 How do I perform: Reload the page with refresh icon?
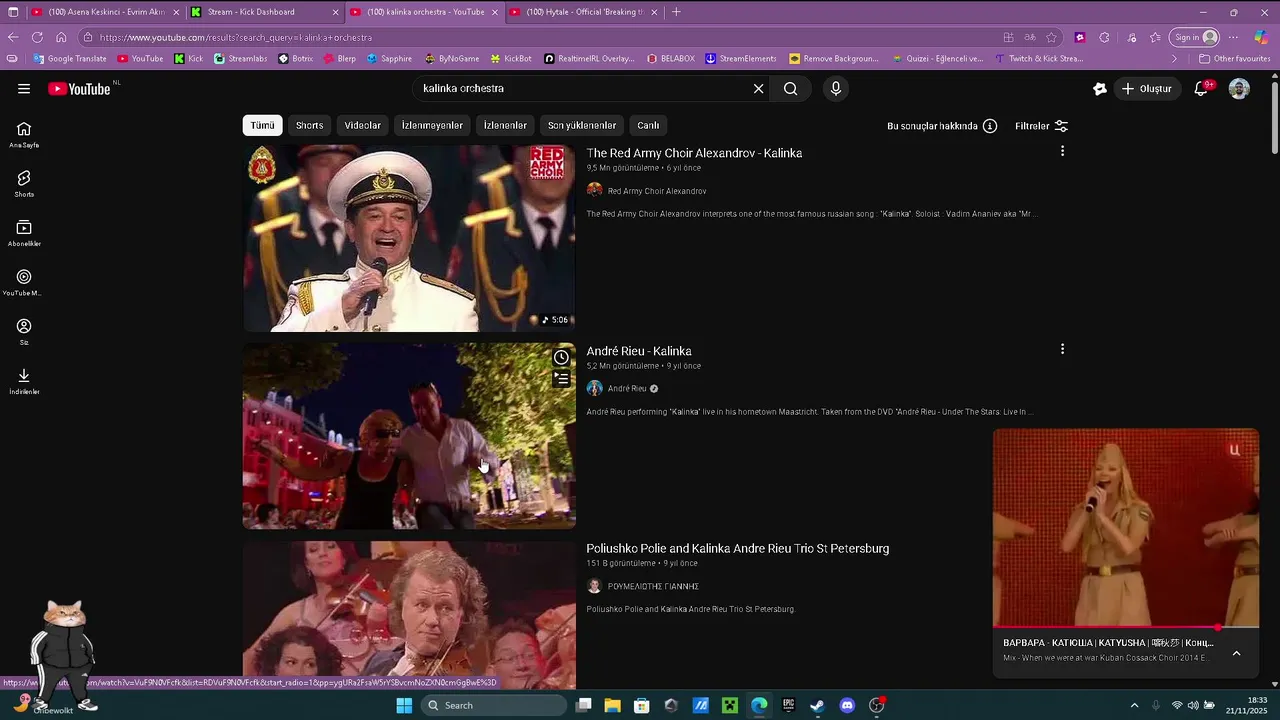pyautogui.click(x=37, y=37)
